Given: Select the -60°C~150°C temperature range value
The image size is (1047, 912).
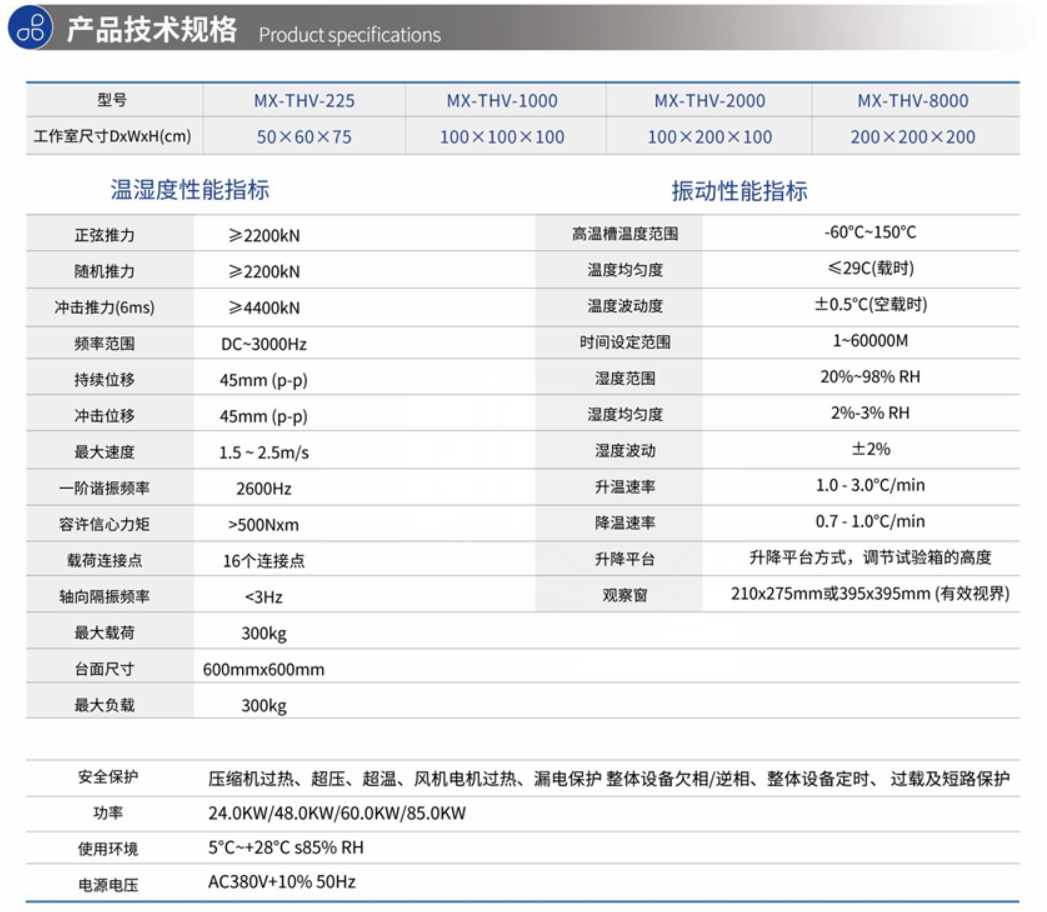Looking at the screenshot, I should click(x=870, y=232).
